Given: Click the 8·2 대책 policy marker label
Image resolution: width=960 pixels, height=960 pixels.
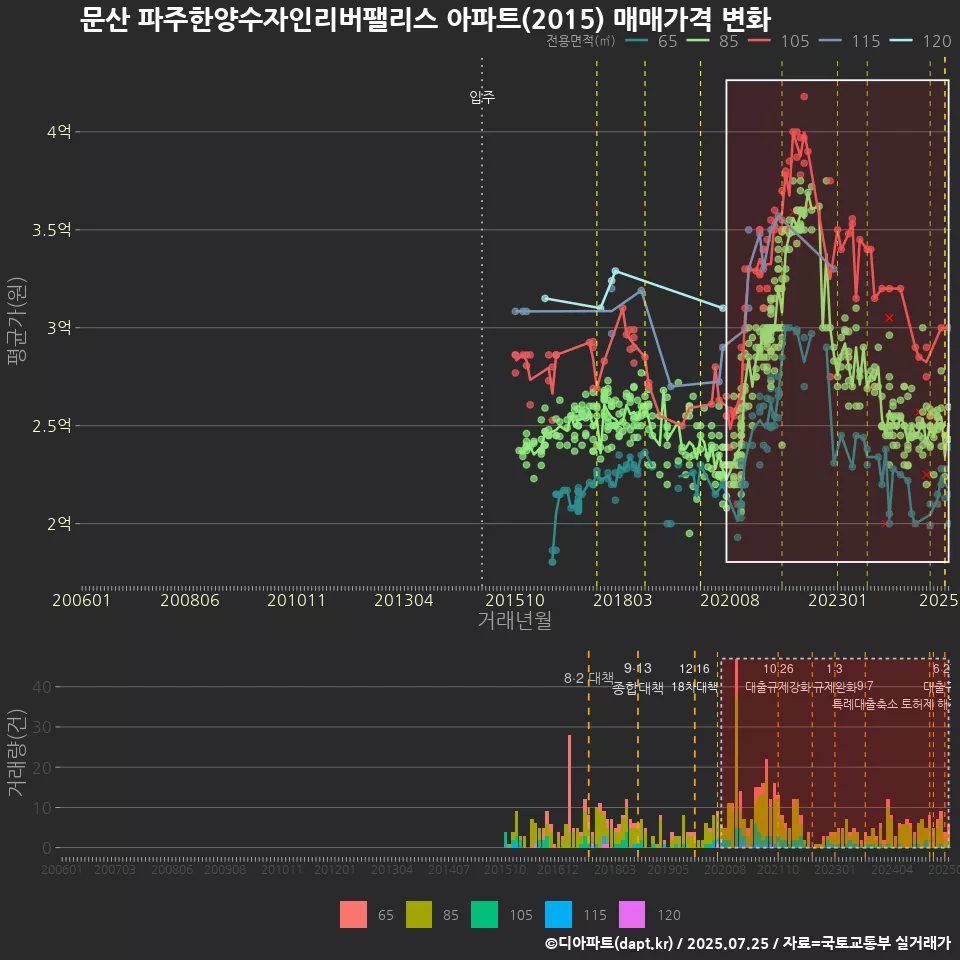Looking at the screenshot, I should point(588,678).
